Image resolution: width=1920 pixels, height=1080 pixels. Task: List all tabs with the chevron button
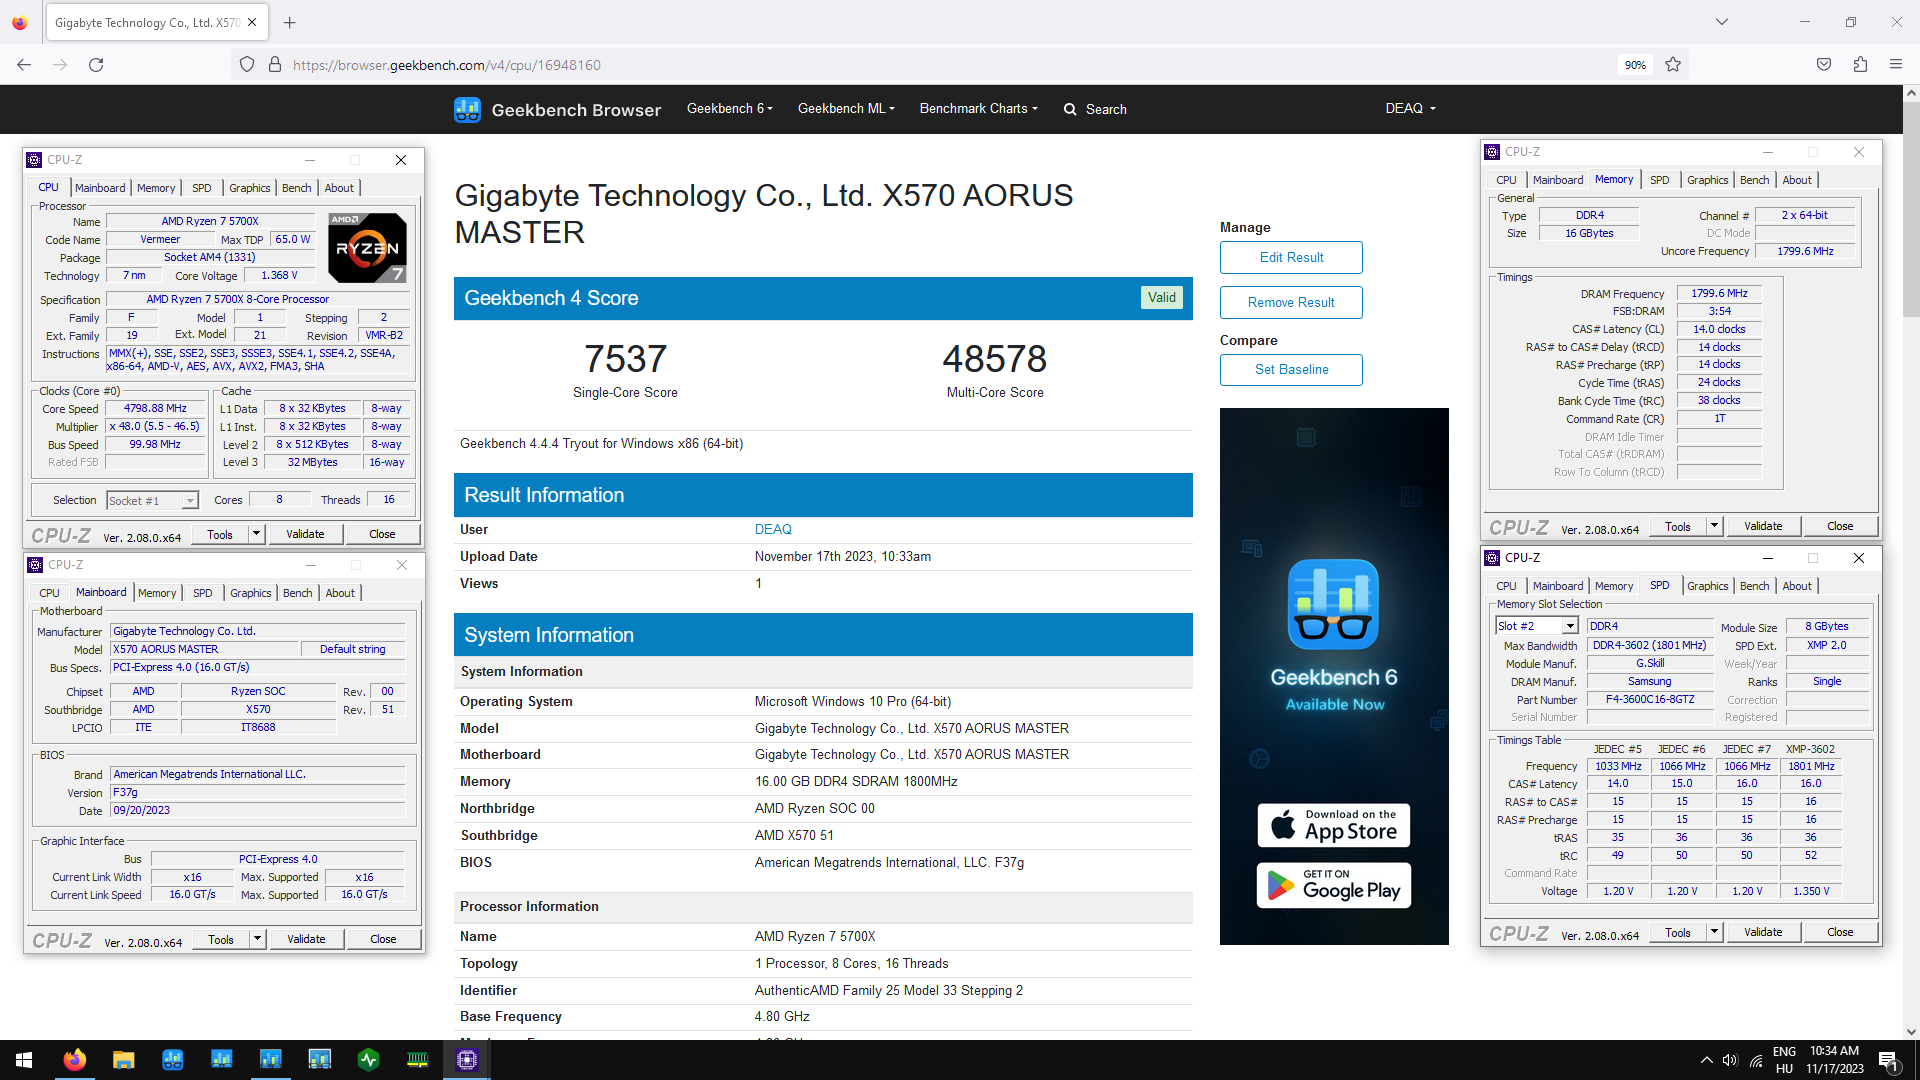click(x=1722, y=22)
